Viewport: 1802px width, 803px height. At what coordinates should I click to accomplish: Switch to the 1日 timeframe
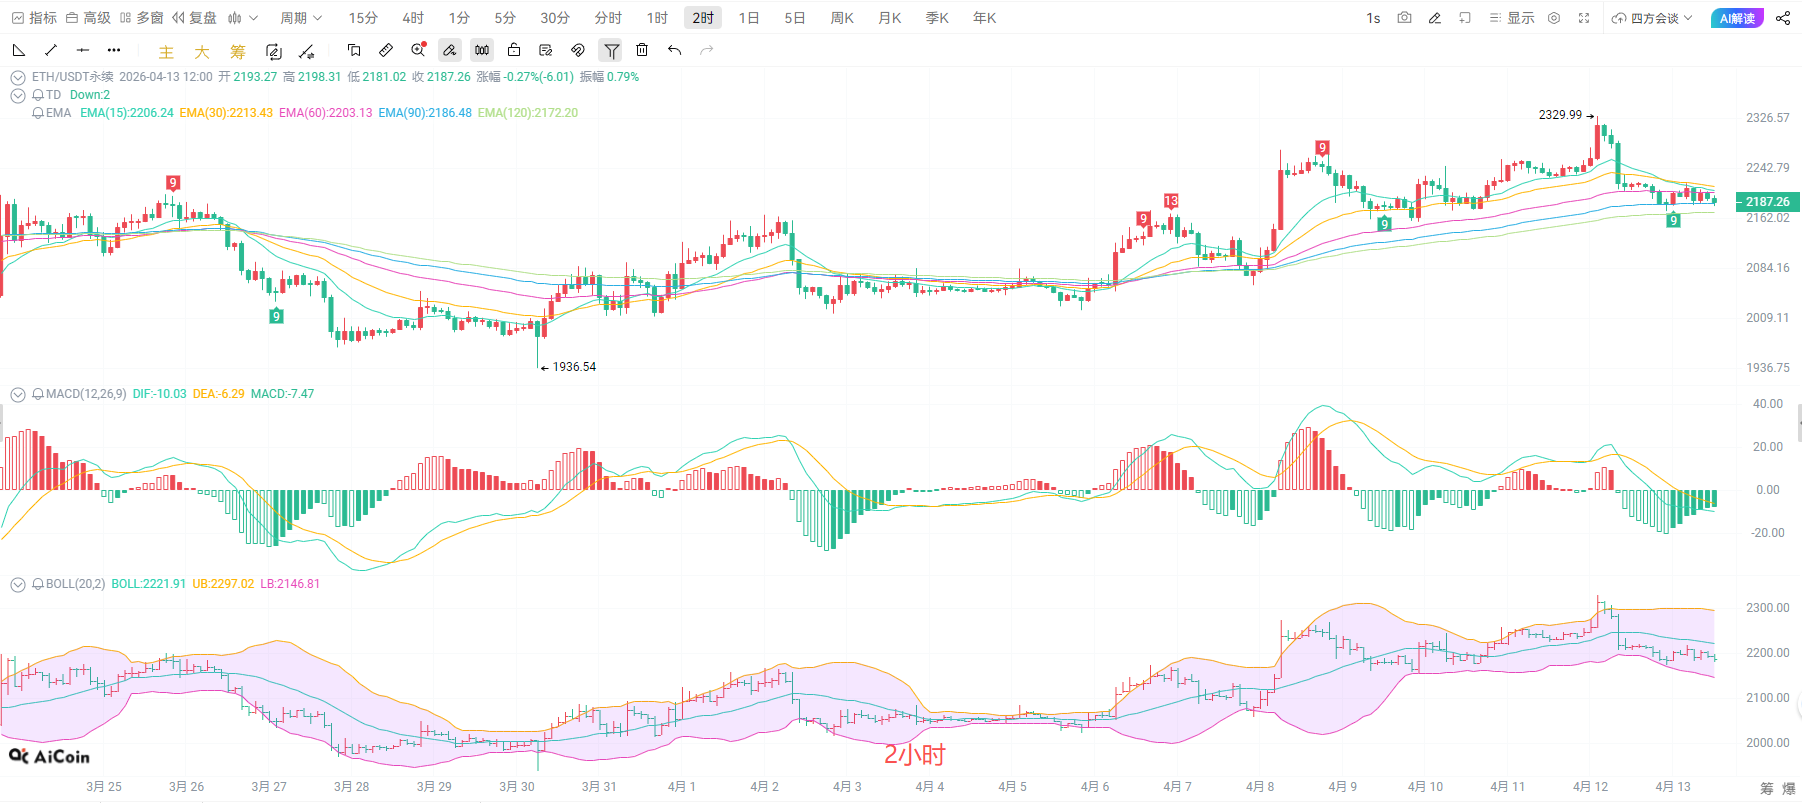[x=748, y=18]
